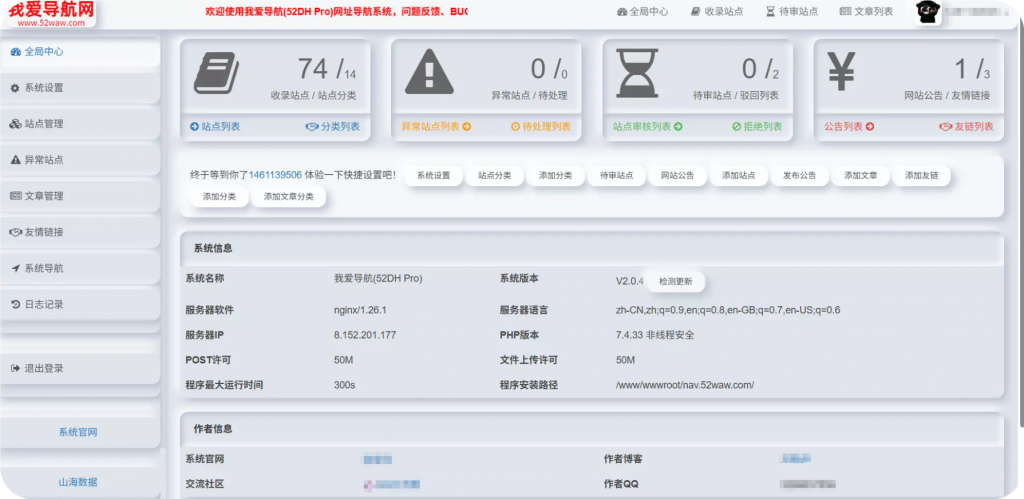
Task: Click the blue 1461139506 username link
Action: click(x=276, y=175)
